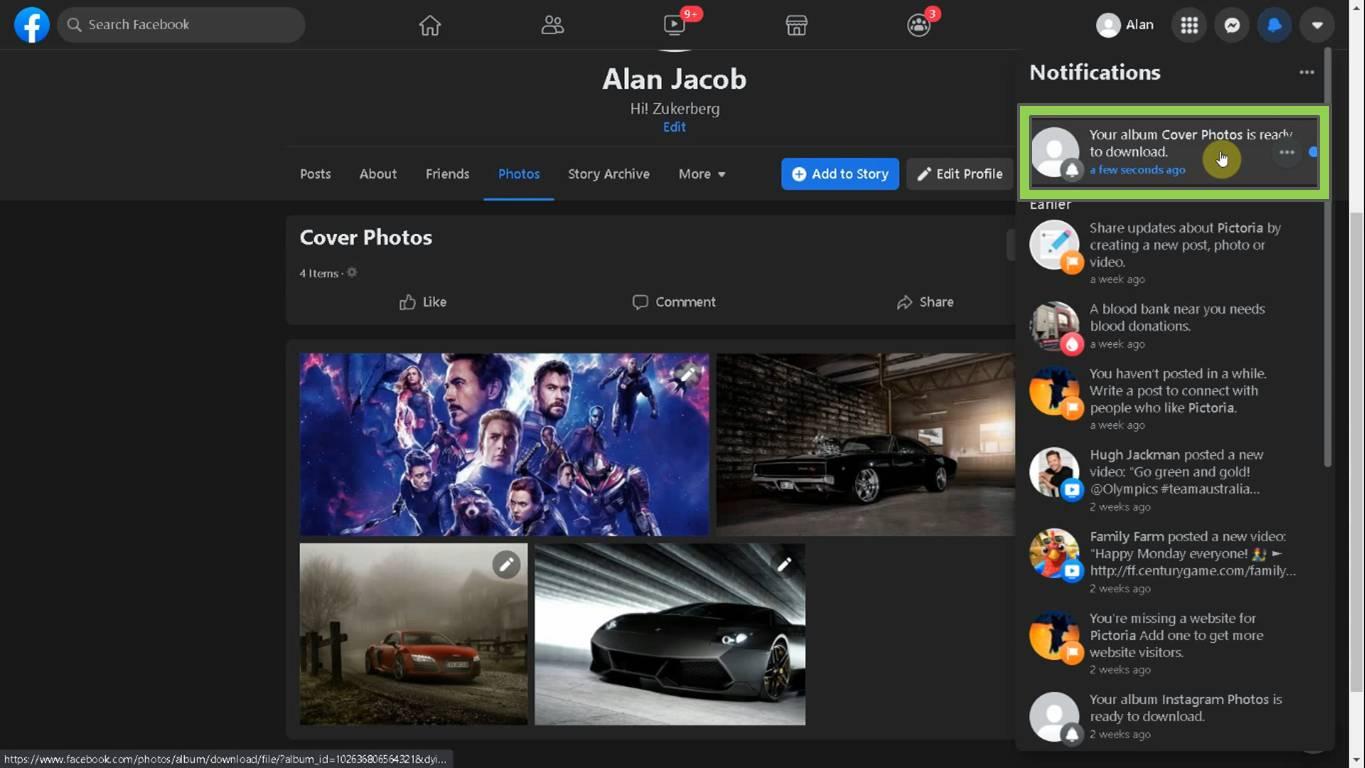Edit the Avengers photo via pencil icon
The height and width of the screenshot is (768, 1365).
pyautogui.click(x=687, y=374)
